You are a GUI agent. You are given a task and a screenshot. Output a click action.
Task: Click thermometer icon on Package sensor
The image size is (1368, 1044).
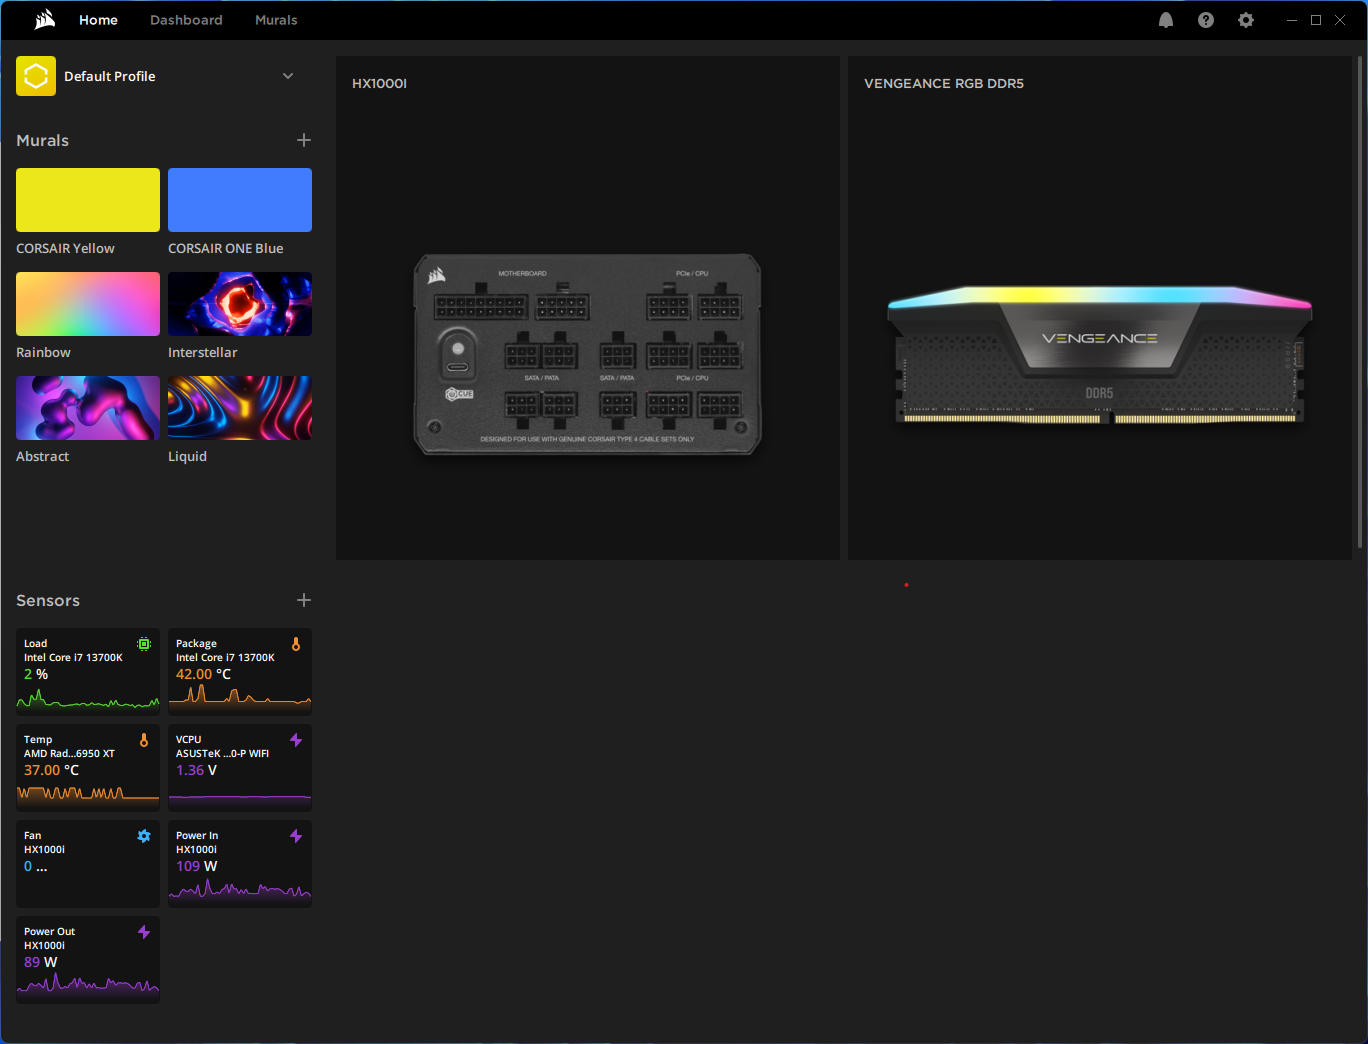coord(296,644)
